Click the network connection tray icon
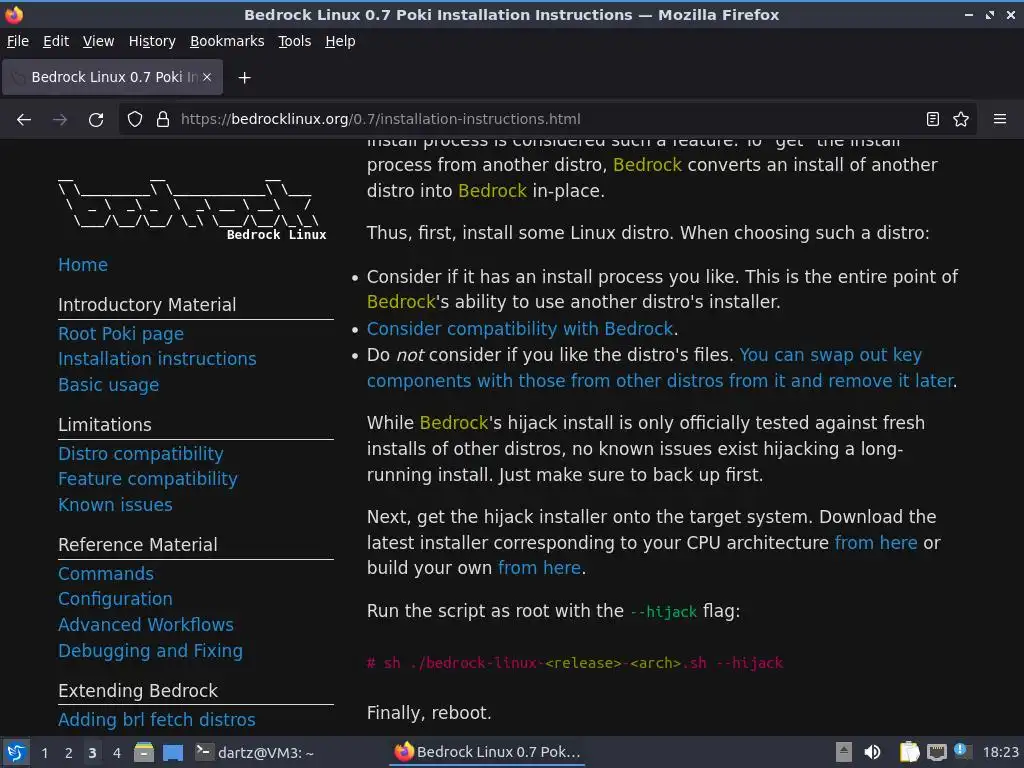This screenshot has height=768, width=1024. [x=936, y=752]
